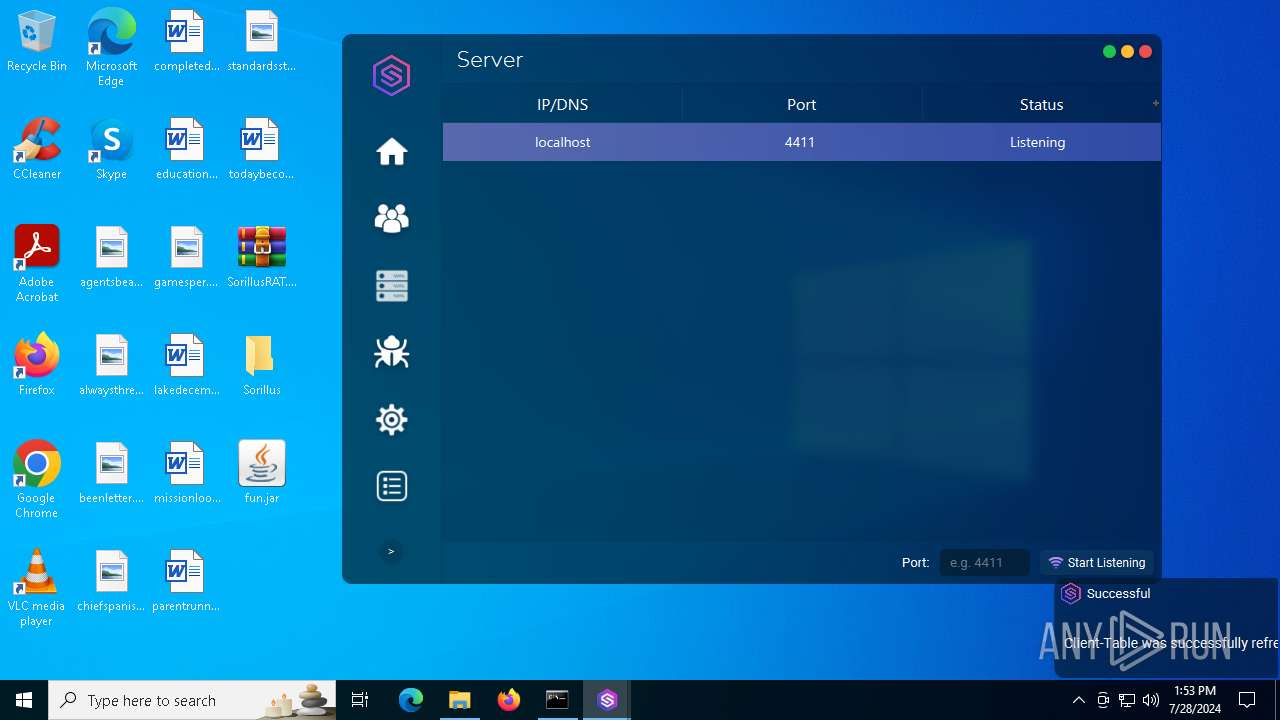This screenshot has width=1280, height=720.
Task: Click the Sorillus taskbar button
Action: pyautogui.click(x=607, y=700)
